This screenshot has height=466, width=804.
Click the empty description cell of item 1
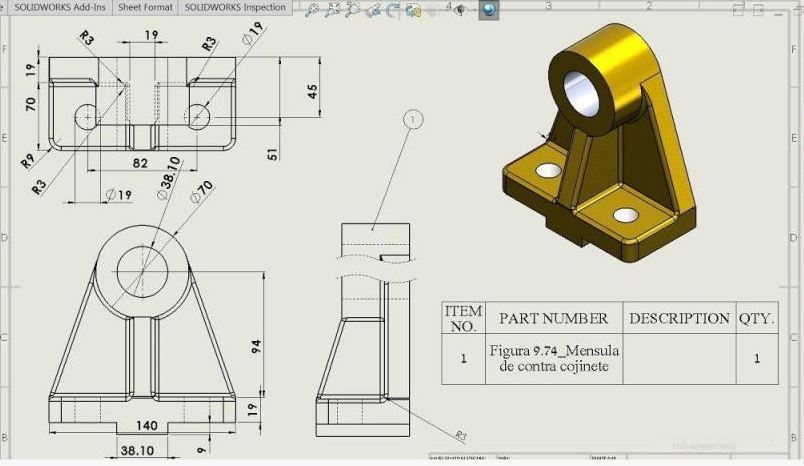pos(679,359)
